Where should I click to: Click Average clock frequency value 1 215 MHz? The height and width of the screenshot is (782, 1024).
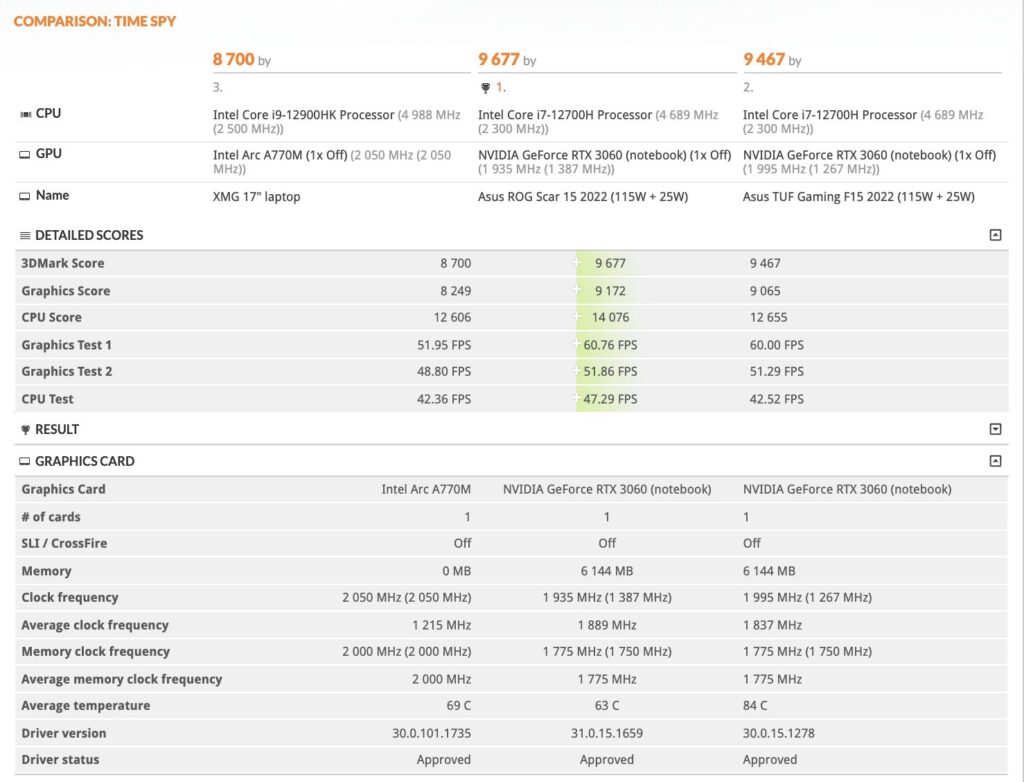coord(441,625)
